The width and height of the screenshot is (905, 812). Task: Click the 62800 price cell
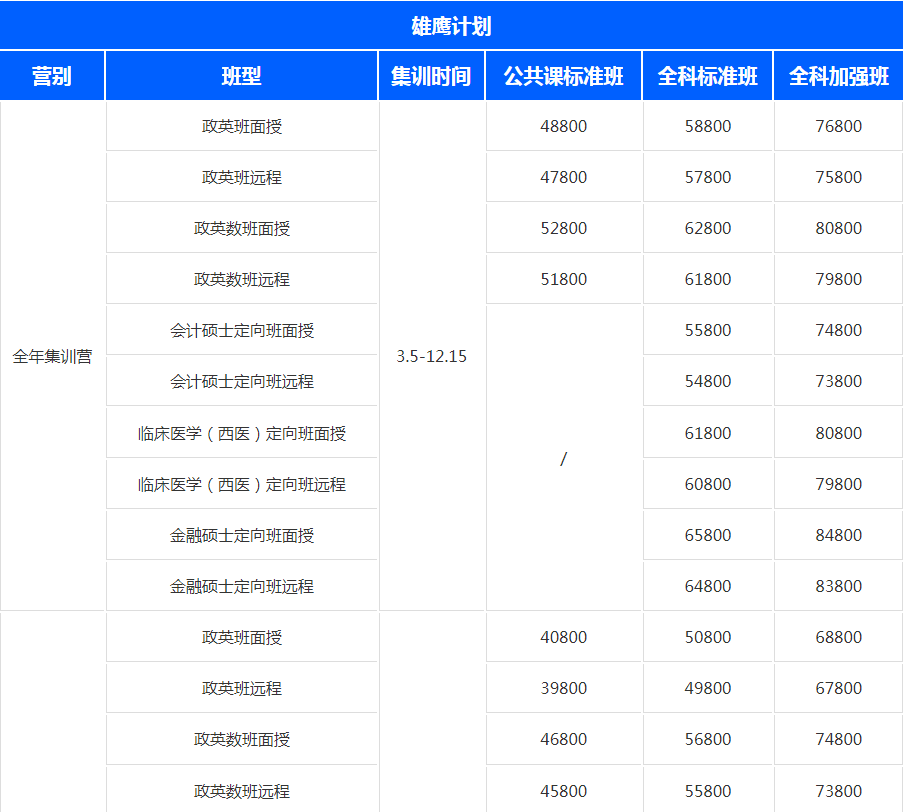coord(707,228)
